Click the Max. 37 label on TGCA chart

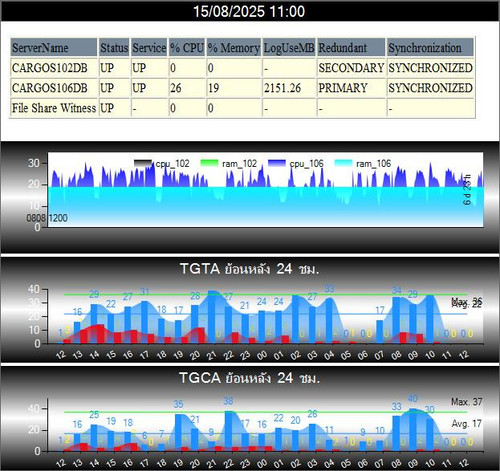pos(467,402)
